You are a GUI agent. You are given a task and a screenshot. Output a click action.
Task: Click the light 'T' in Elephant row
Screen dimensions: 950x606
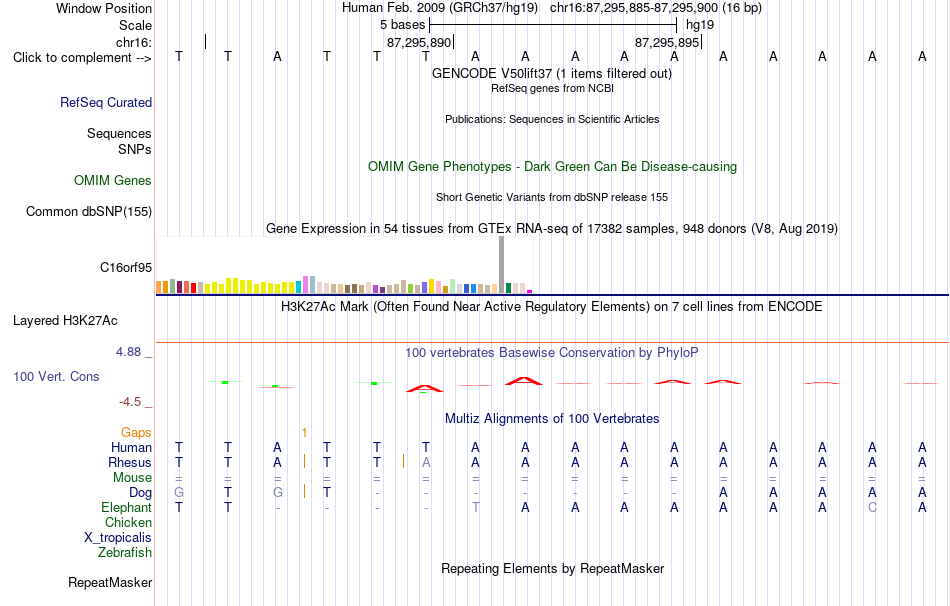[x=476, y=507]
